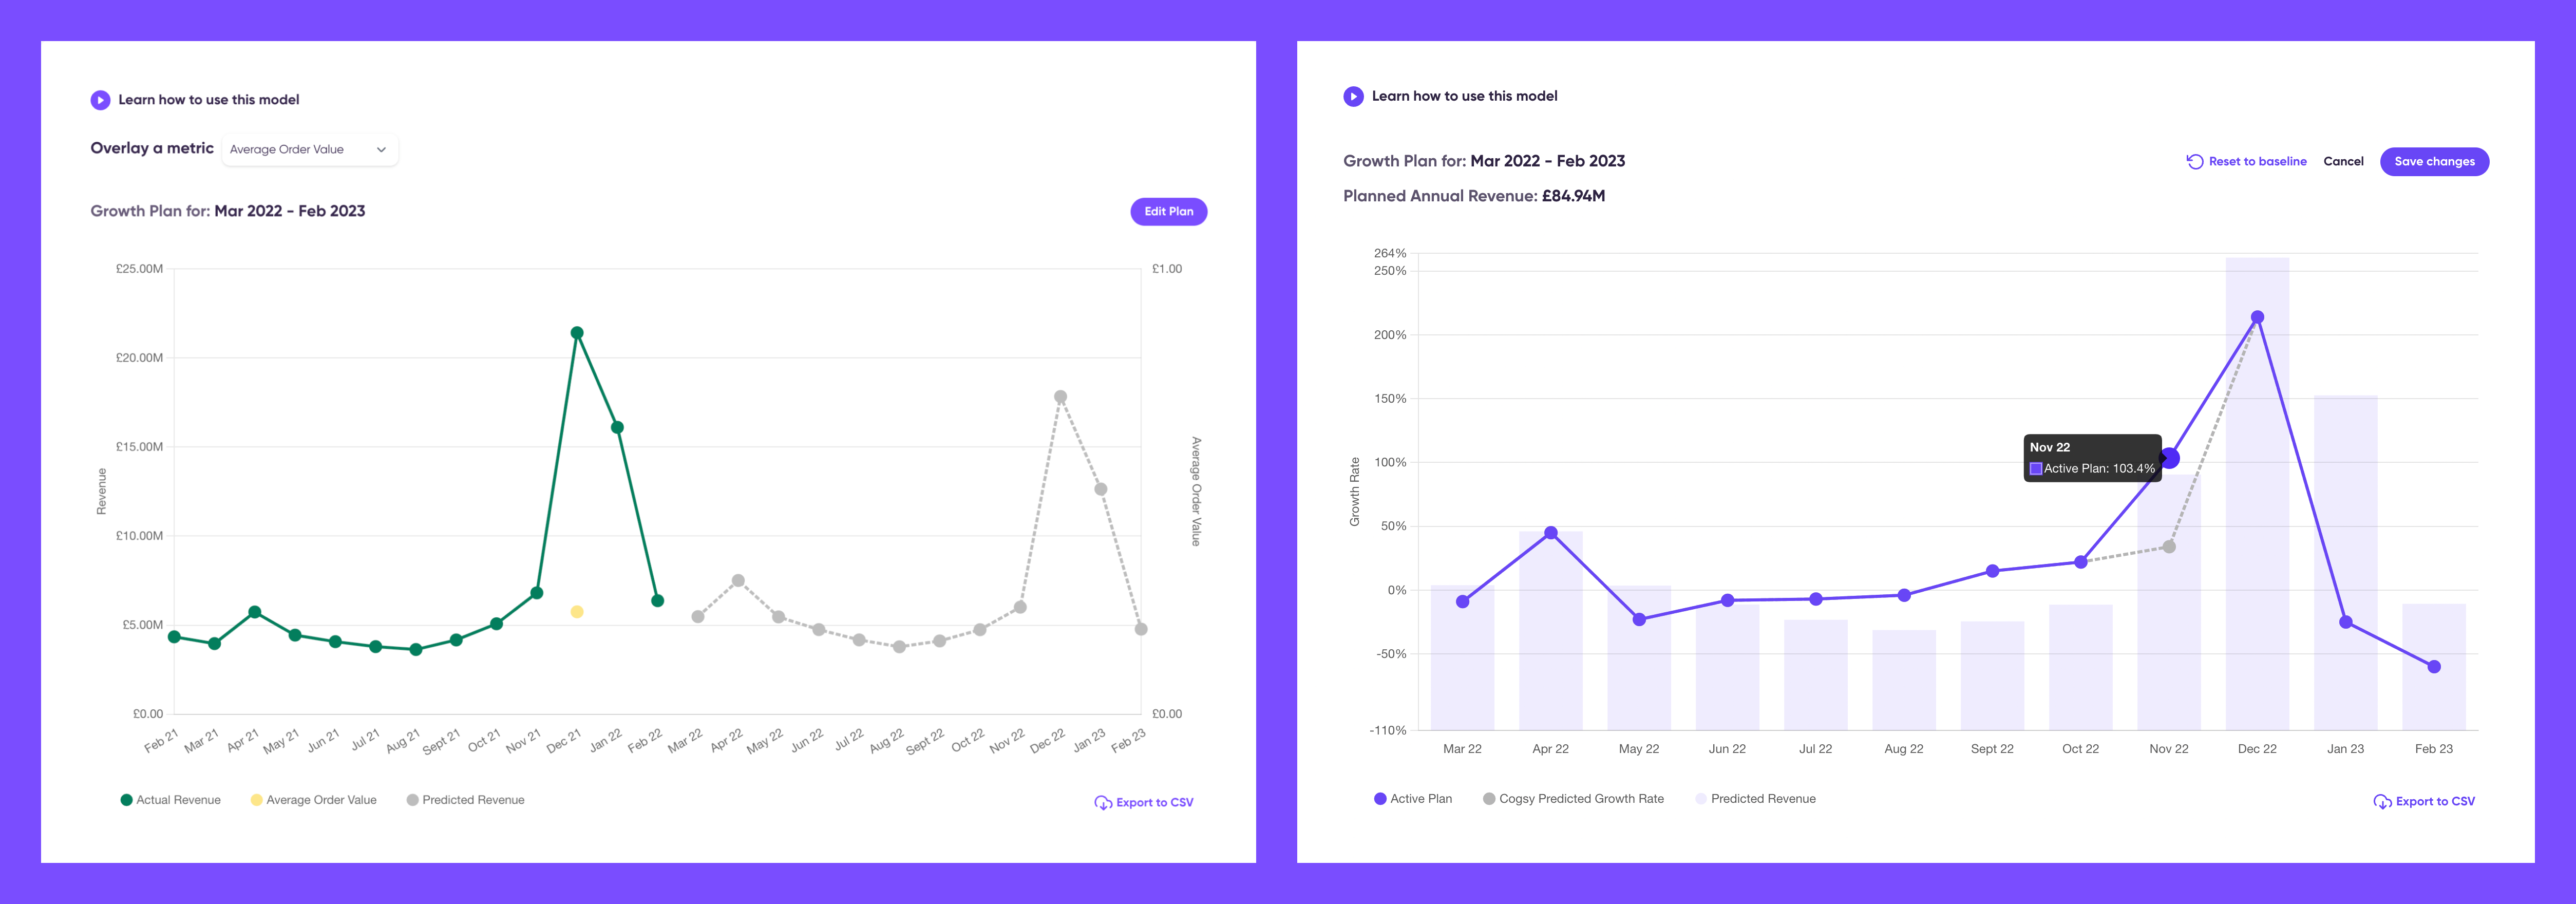This screenshot has height=904, width=2576.
Task: Click the Dec 22 active plan data point
Action: pyautogui.click(x=2257, y=317)
